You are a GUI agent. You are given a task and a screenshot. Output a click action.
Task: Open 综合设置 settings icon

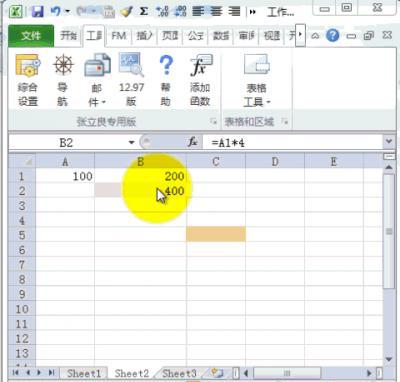[x=28, y=80]
